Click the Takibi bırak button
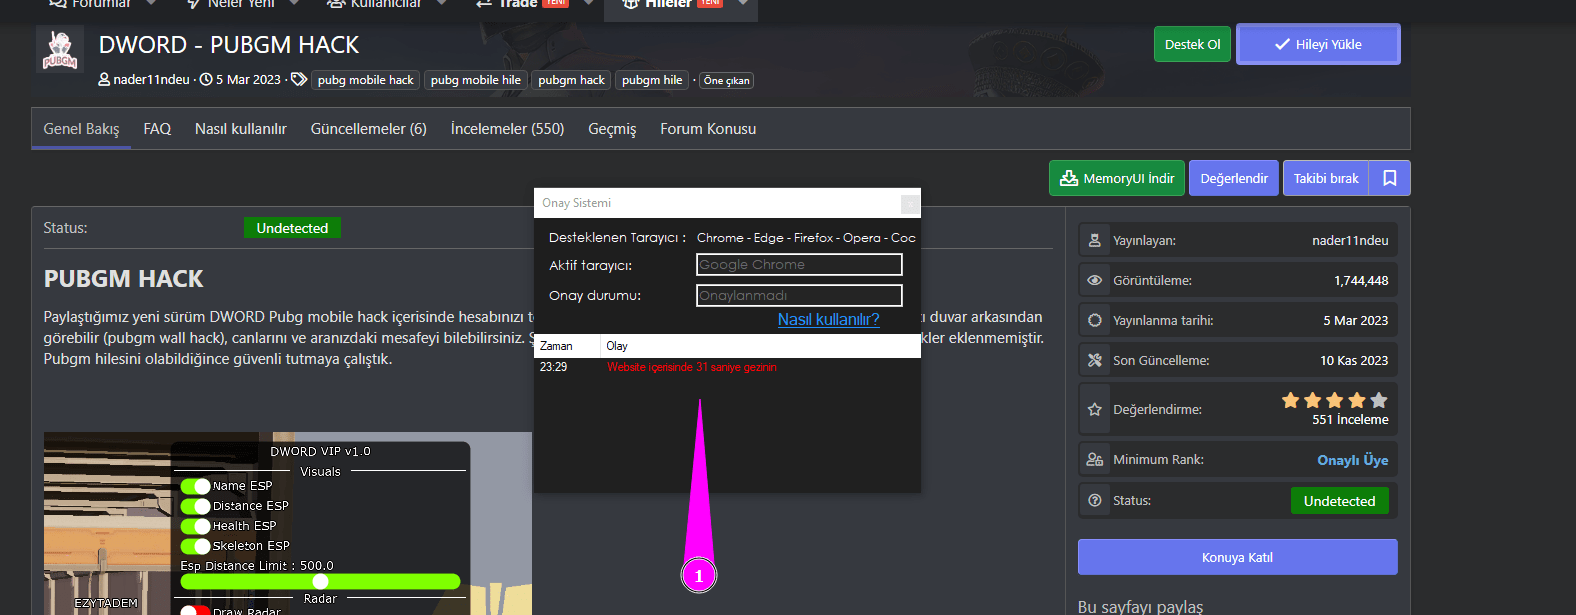Viewport: 1576px width, 615px height. [x=1326, y=178]
